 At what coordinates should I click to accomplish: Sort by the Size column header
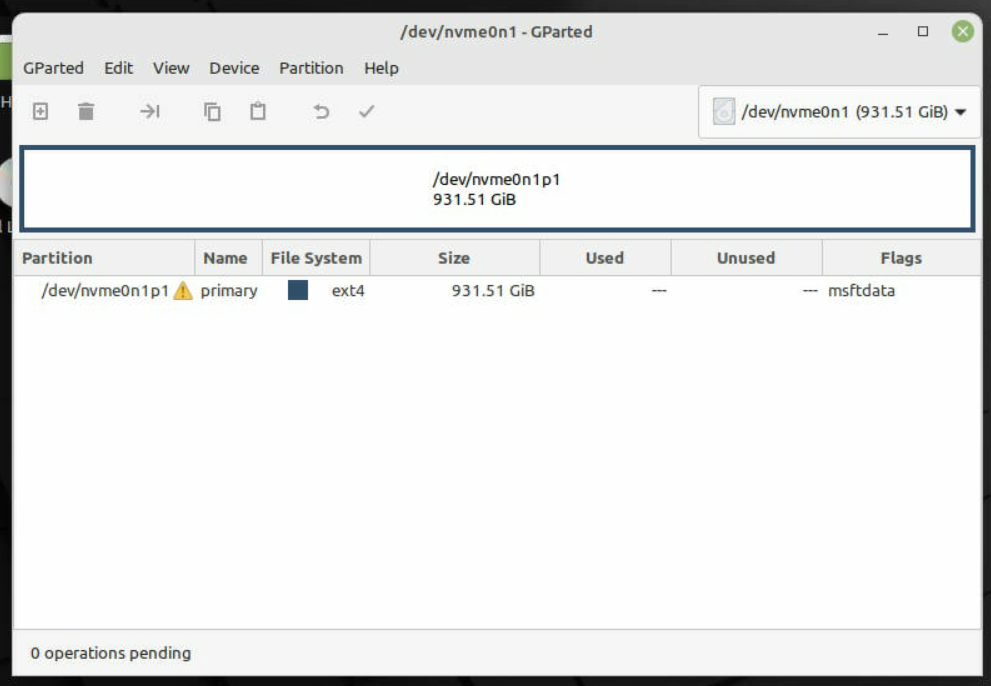pos(454,258)
